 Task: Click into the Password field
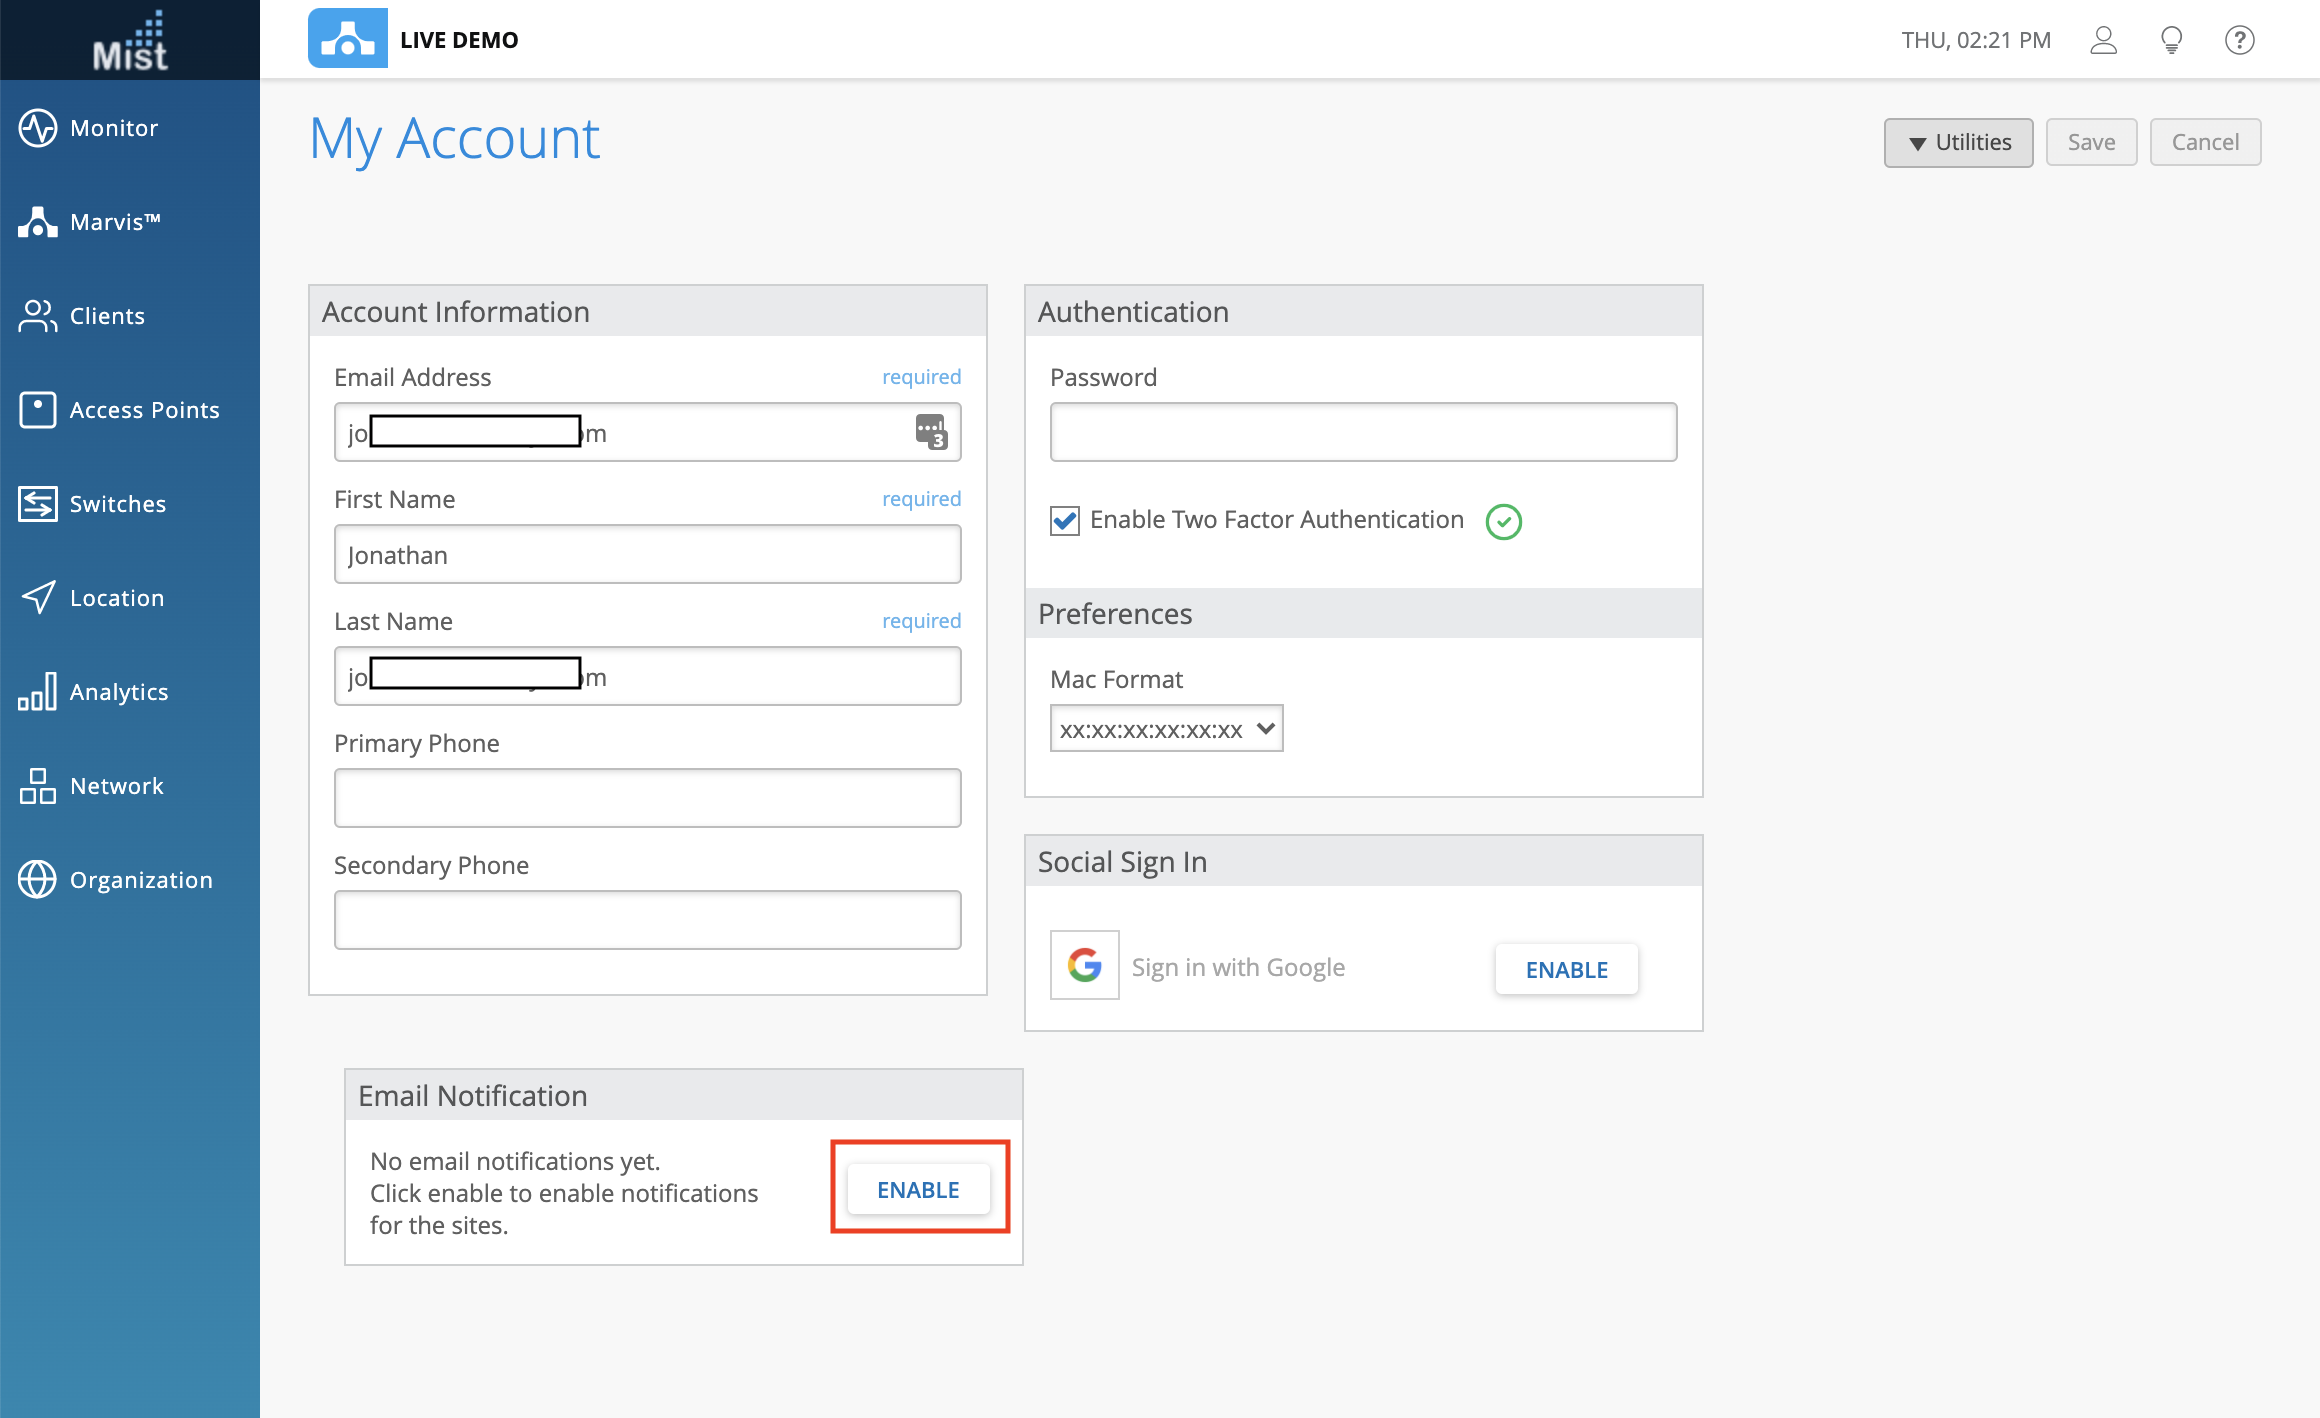1363,432
